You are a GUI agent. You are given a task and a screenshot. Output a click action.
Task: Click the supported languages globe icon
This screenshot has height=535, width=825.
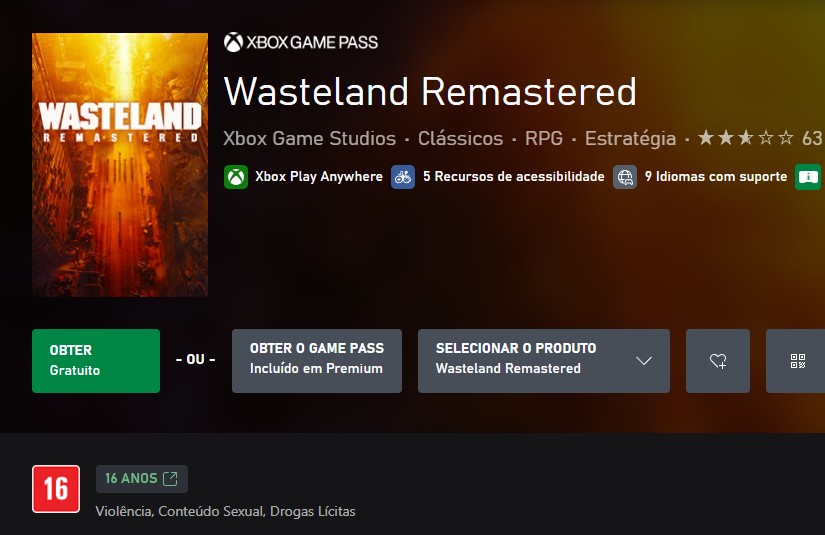click(625, 177)
